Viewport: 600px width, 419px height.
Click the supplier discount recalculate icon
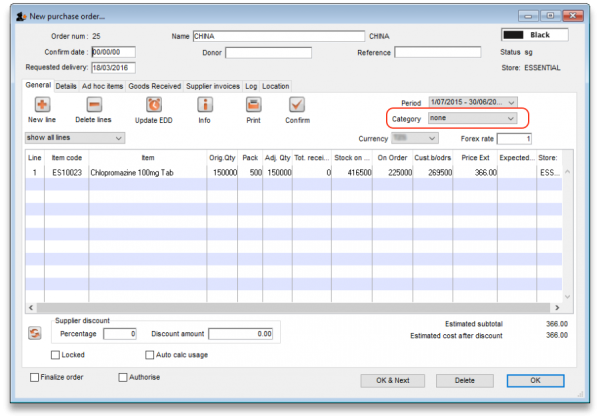pyautogui.click(x=33, y=333)
